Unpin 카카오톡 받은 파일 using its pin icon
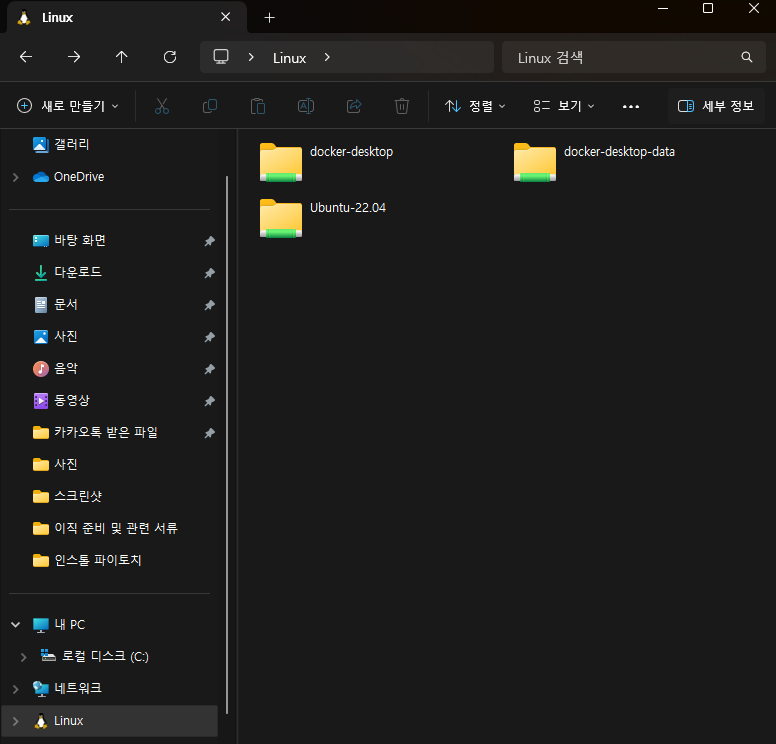Screen dimensions: 776x744 point(210,433)
